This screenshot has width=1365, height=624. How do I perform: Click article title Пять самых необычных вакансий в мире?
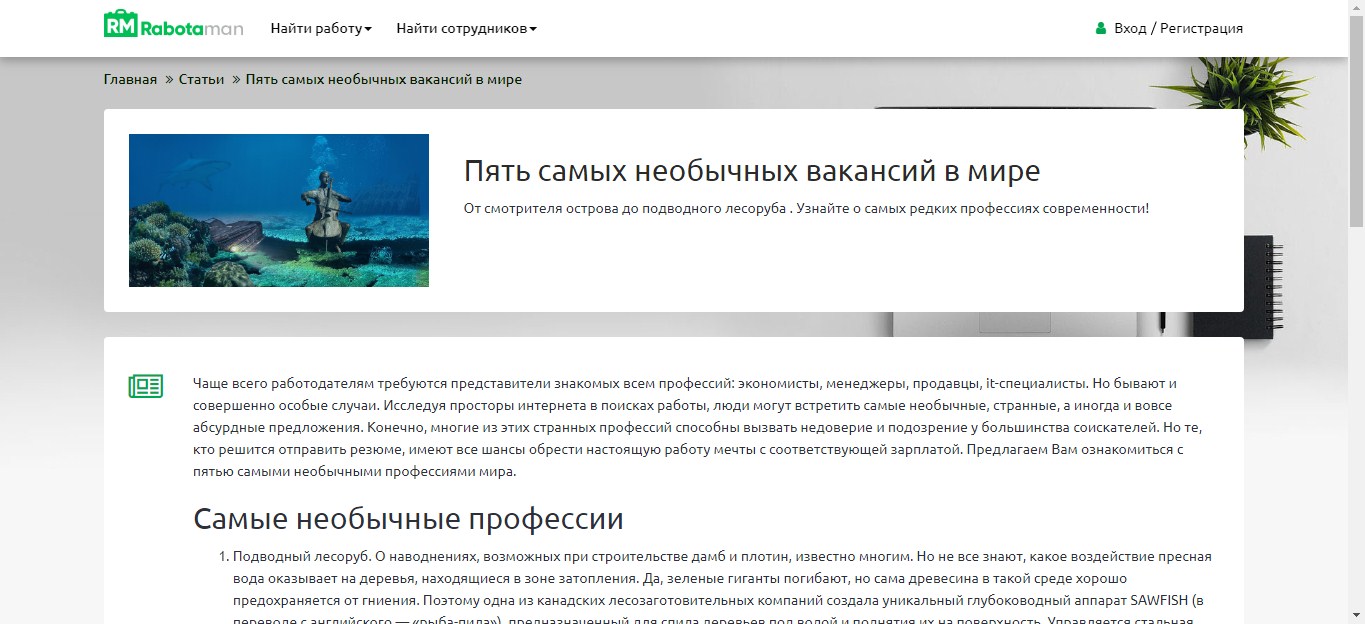point(752,171)
